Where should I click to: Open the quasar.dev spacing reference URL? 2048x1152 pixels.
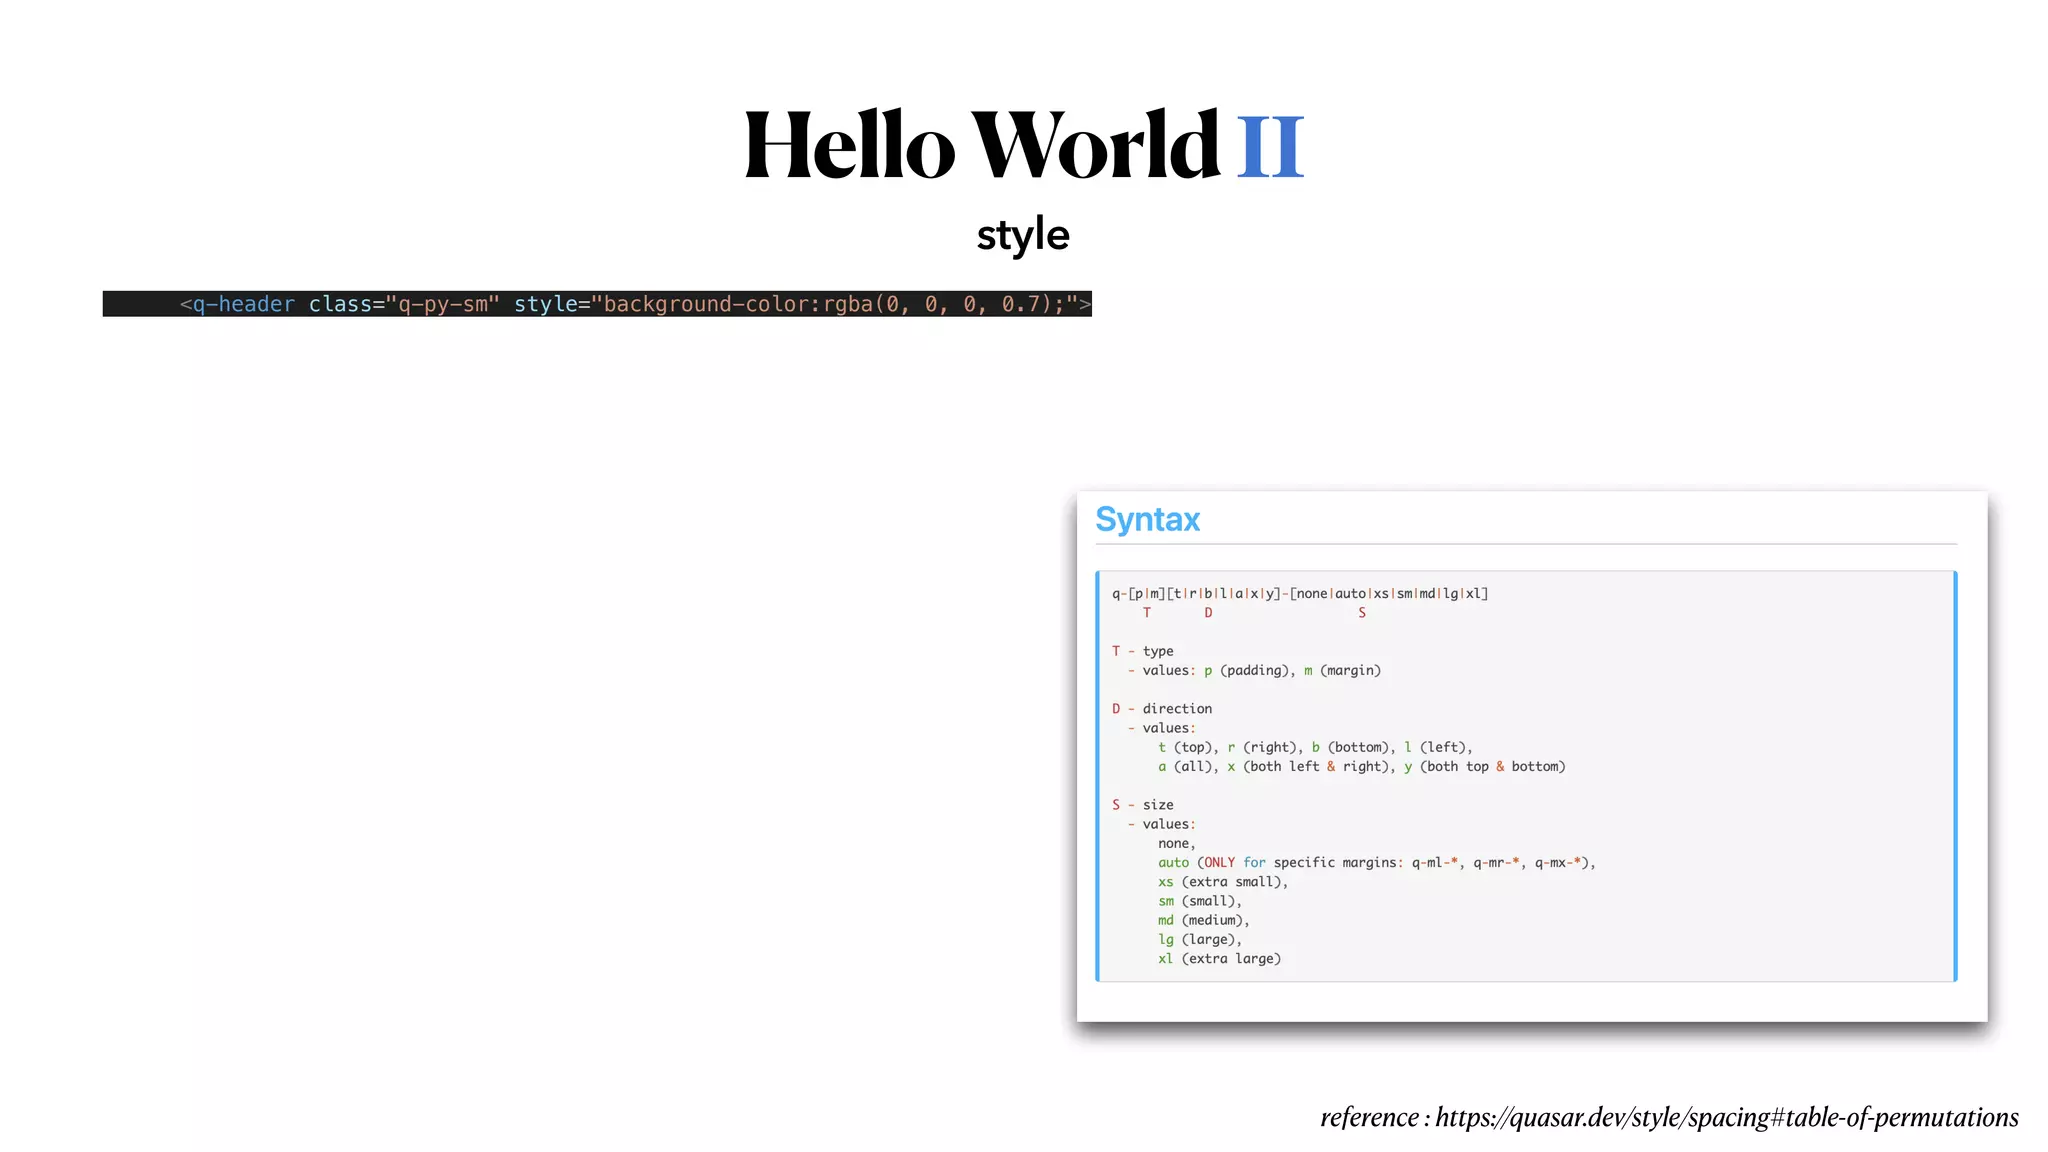click(x=1726, y=1117)
